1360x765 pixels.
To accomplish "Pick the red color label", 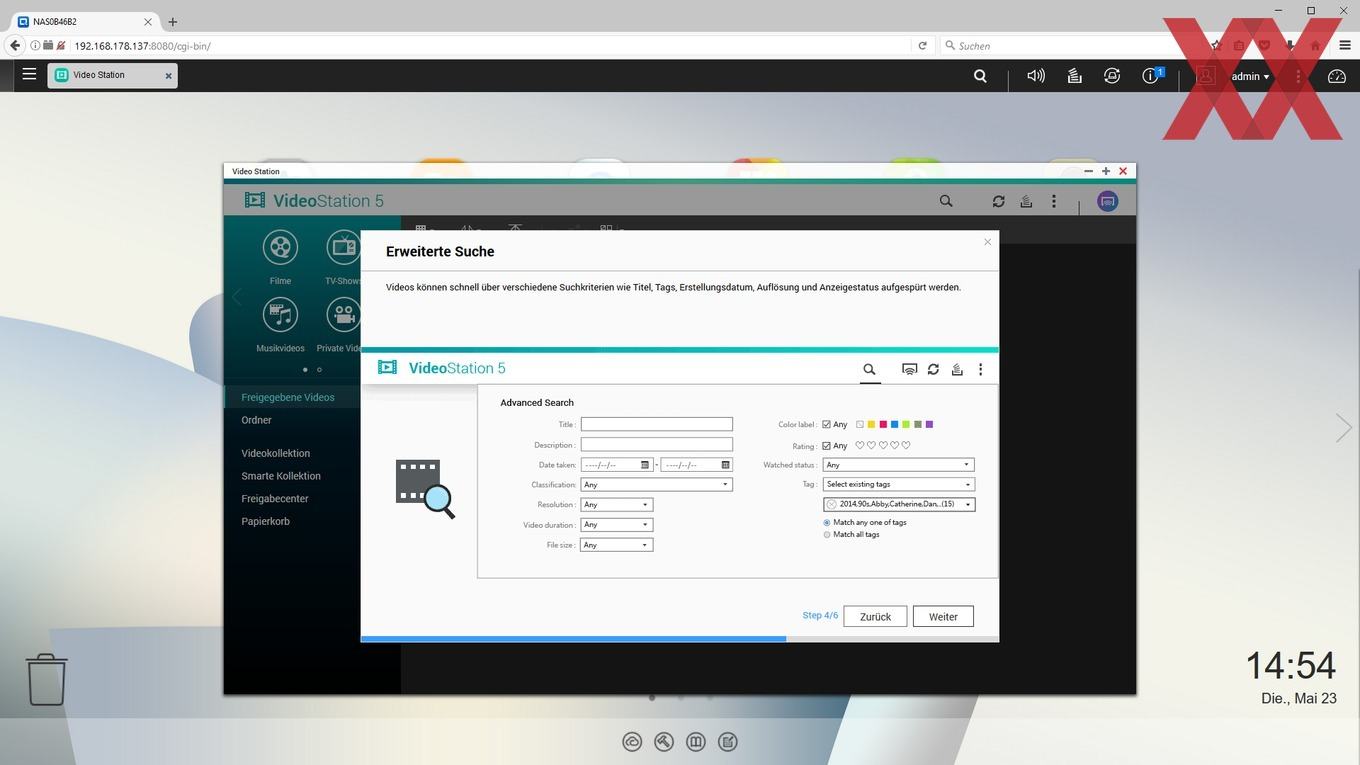I will click(883, 424).
